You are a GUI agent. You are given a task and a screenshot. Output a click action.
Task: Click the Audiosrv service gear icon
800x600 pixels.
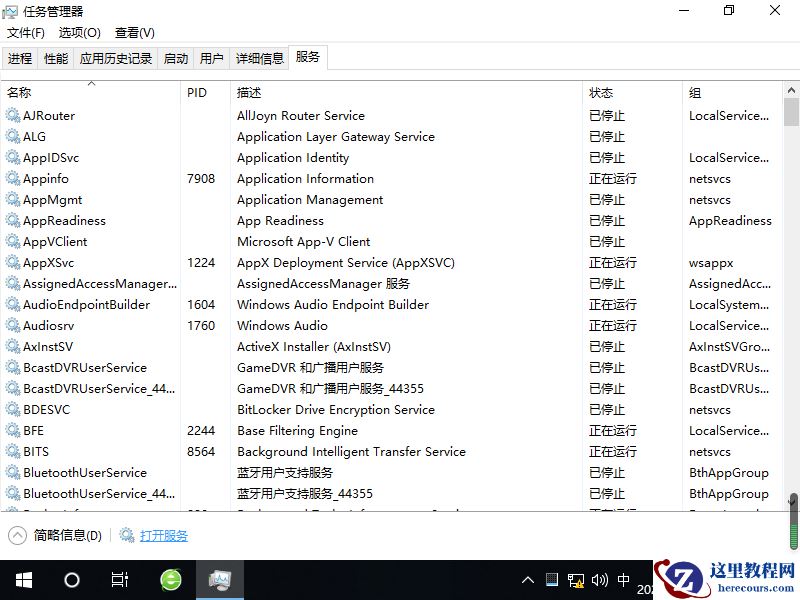click(11, 325)
